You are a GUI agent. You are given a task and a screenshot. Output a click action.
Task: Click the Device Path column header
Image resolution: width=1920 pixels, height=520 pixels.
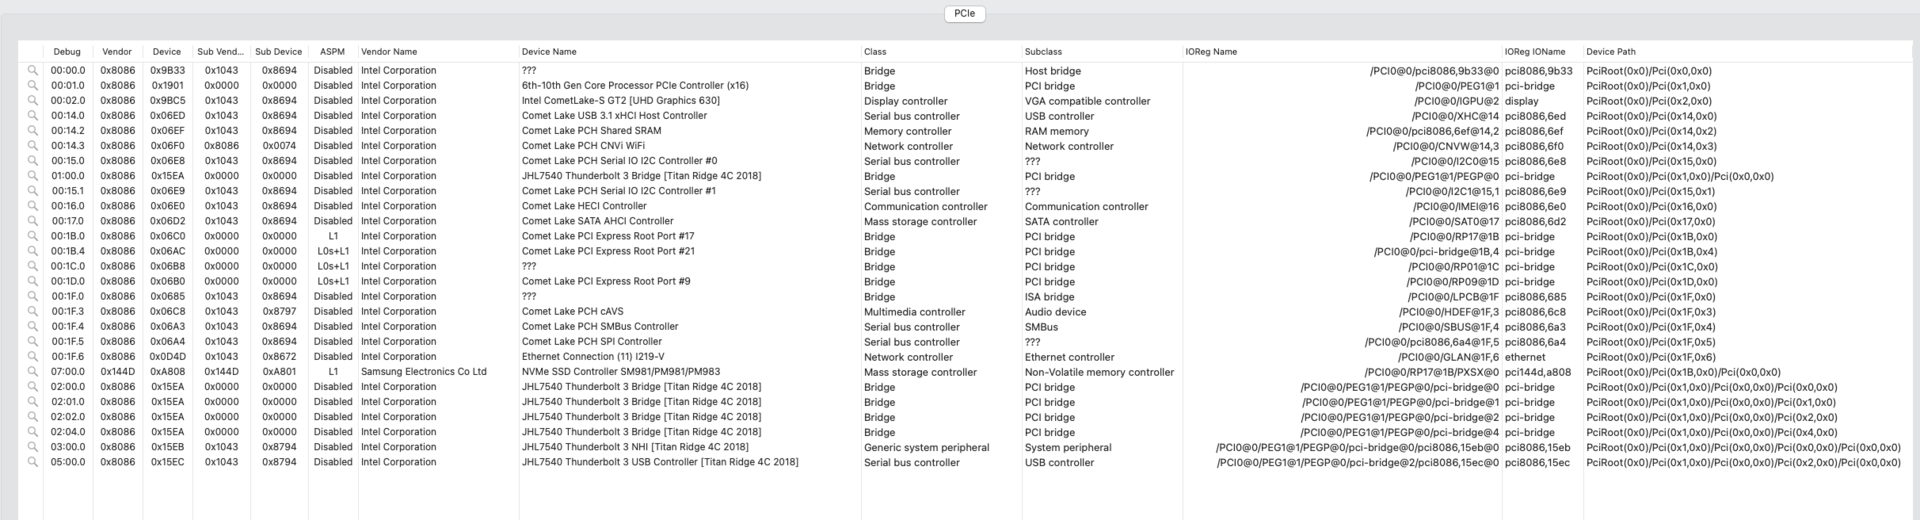click(1610, 52)
